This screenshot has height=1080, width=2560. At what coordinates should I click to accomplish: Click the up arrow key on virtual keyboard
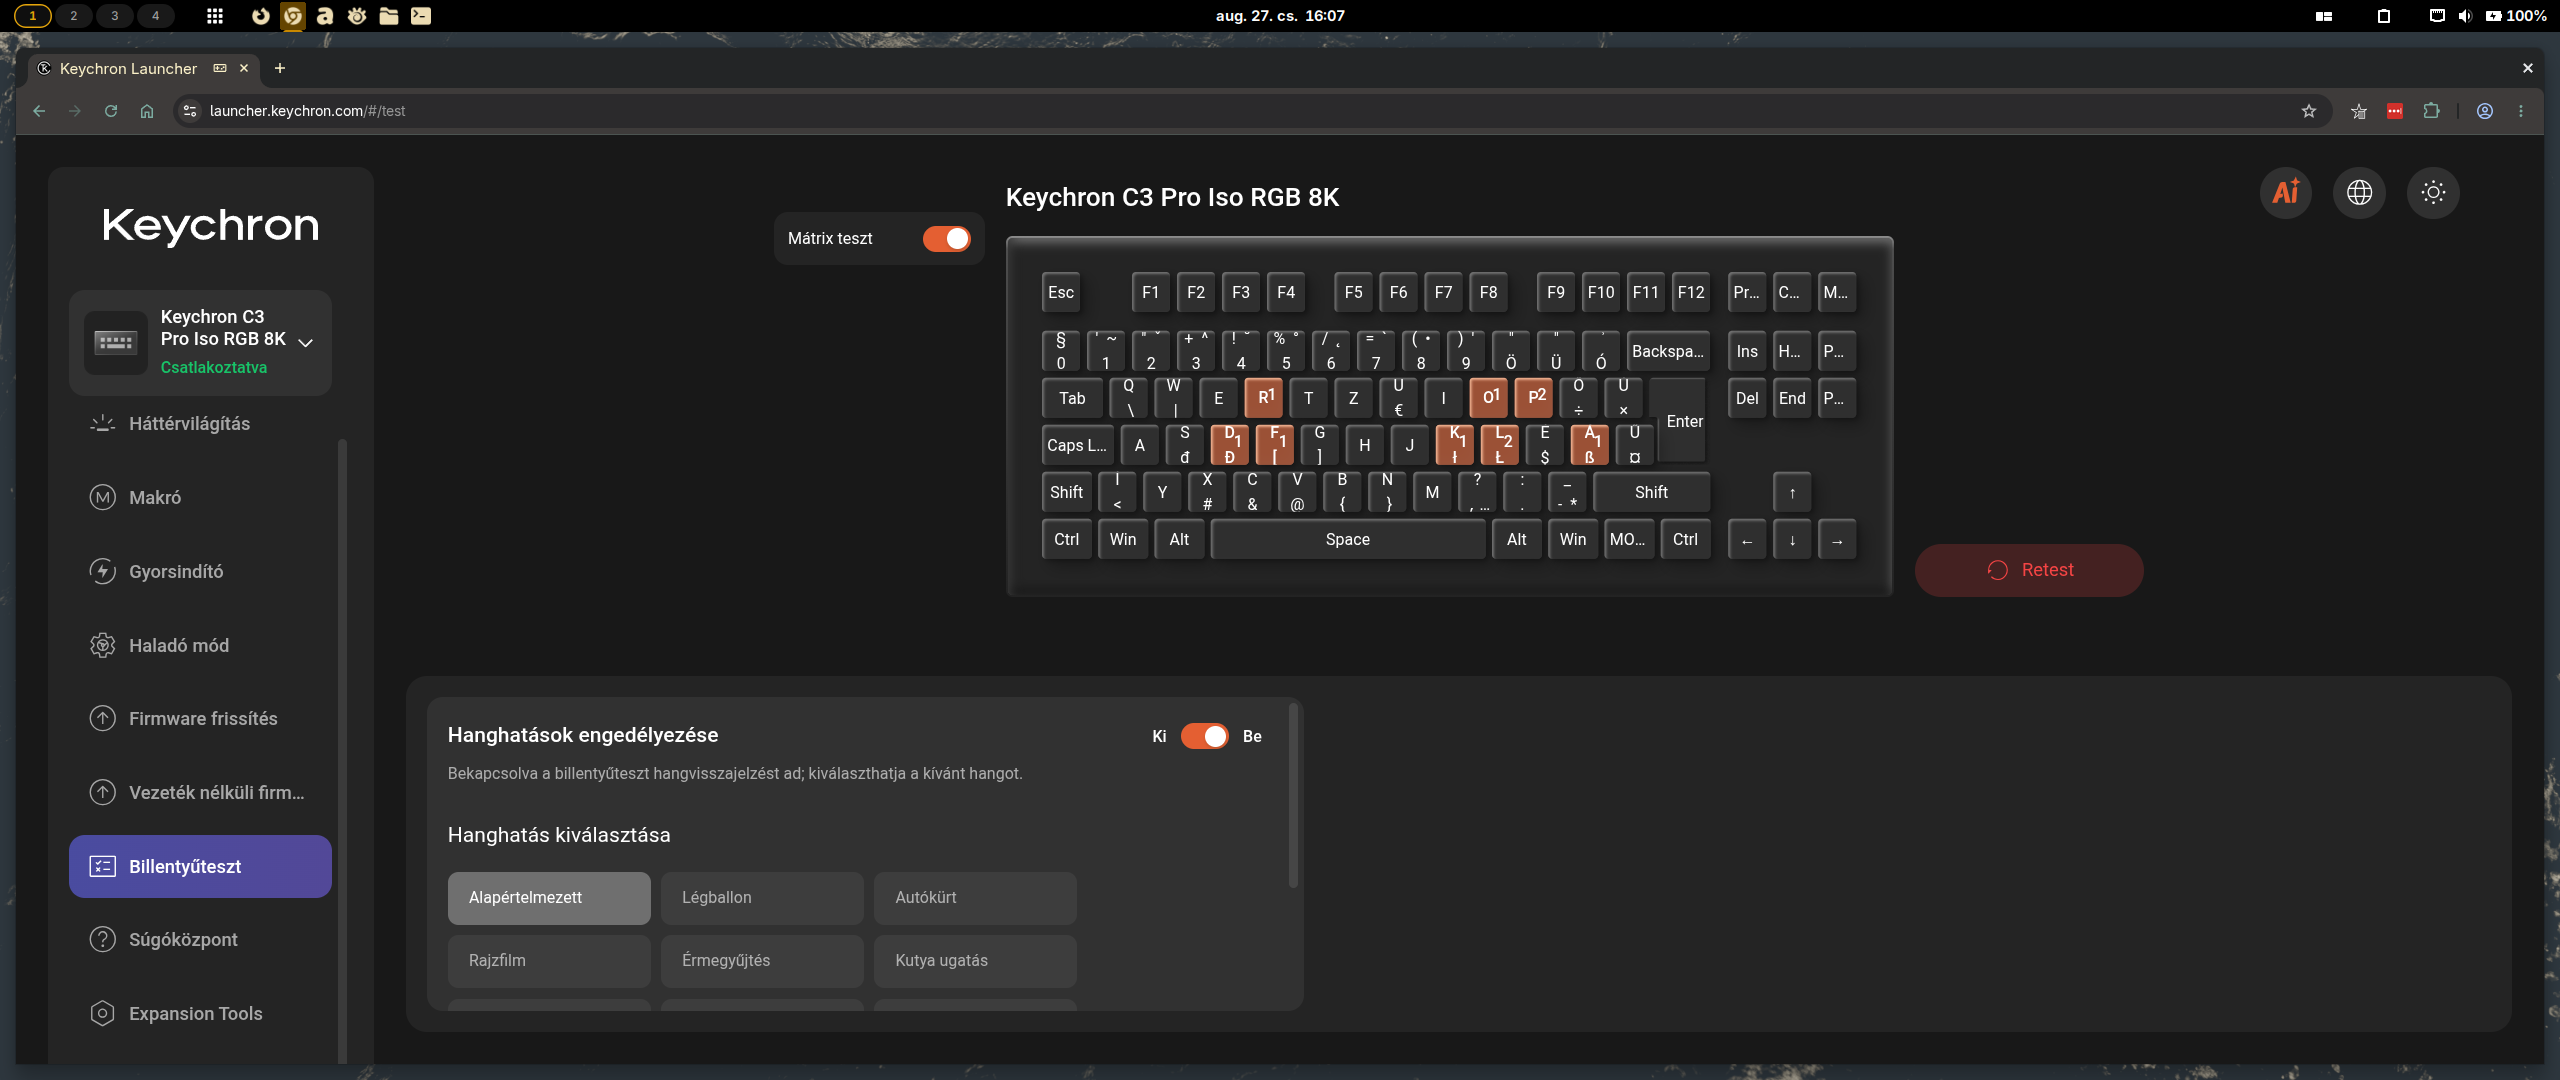click(x=1792, y=492)
